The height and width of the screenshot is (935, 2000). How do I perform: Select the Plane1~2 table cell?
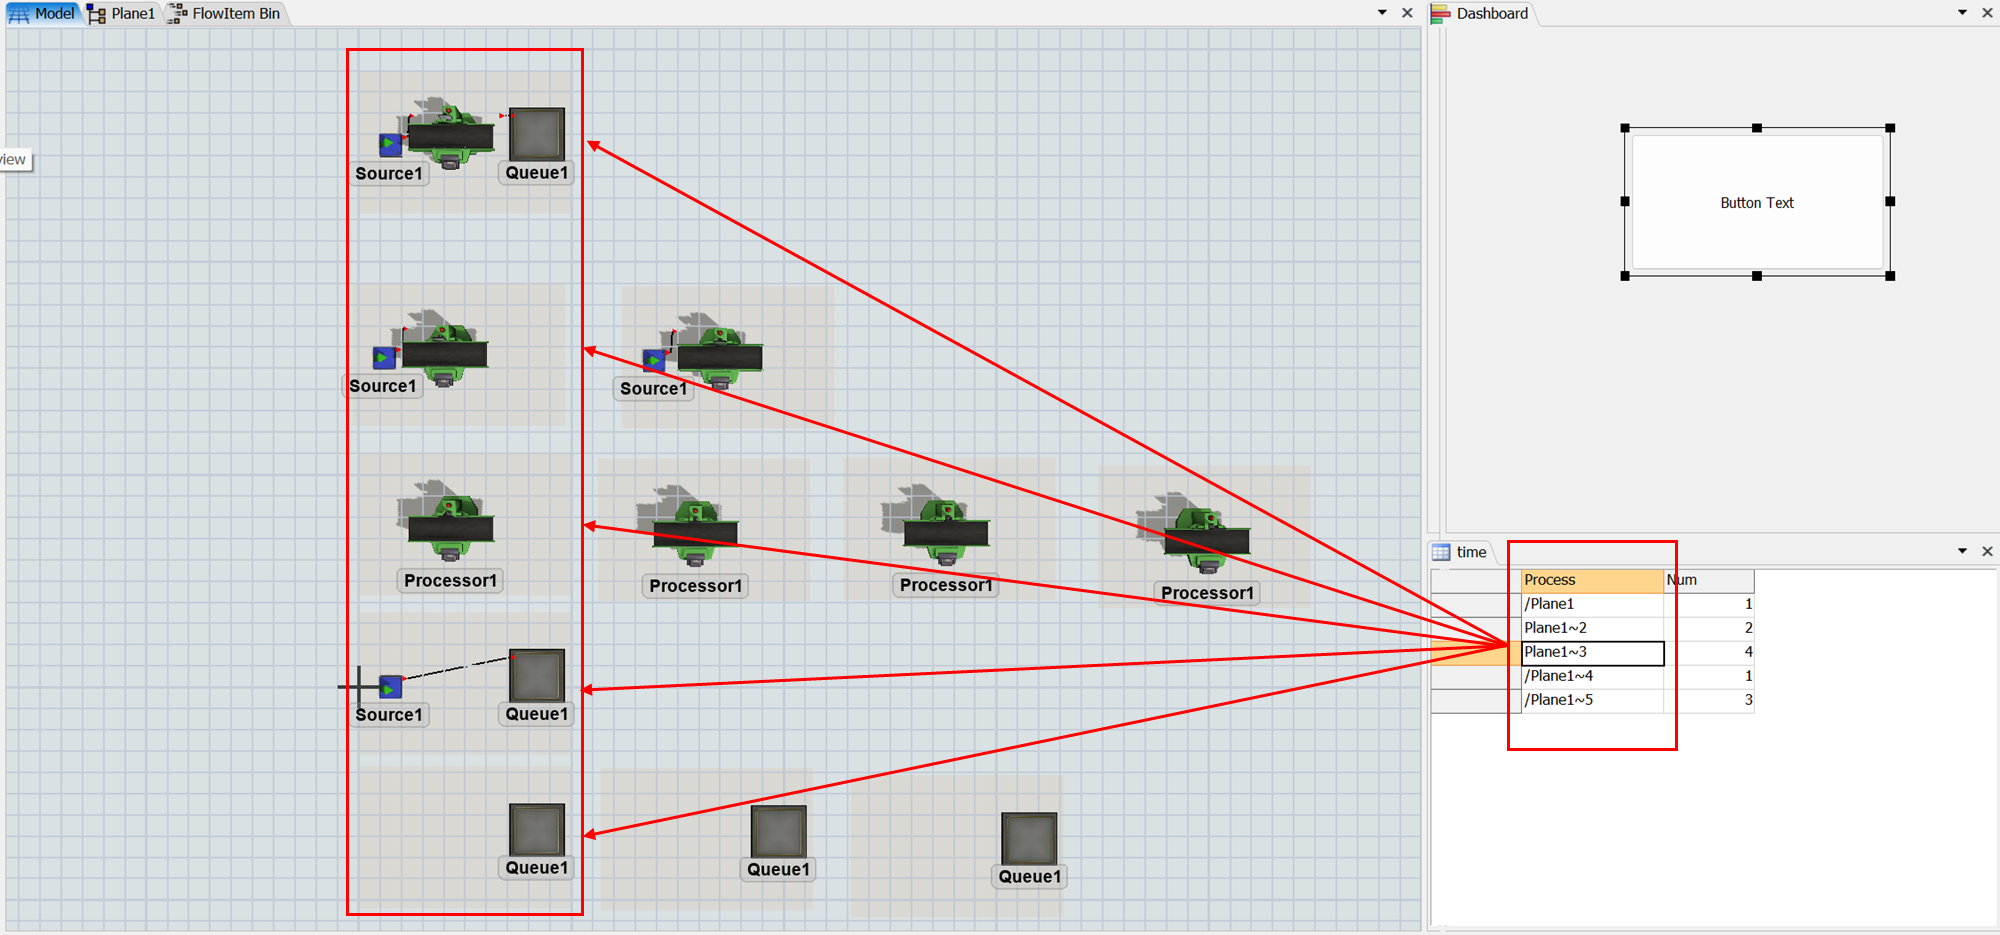(x=1591, y=628)
